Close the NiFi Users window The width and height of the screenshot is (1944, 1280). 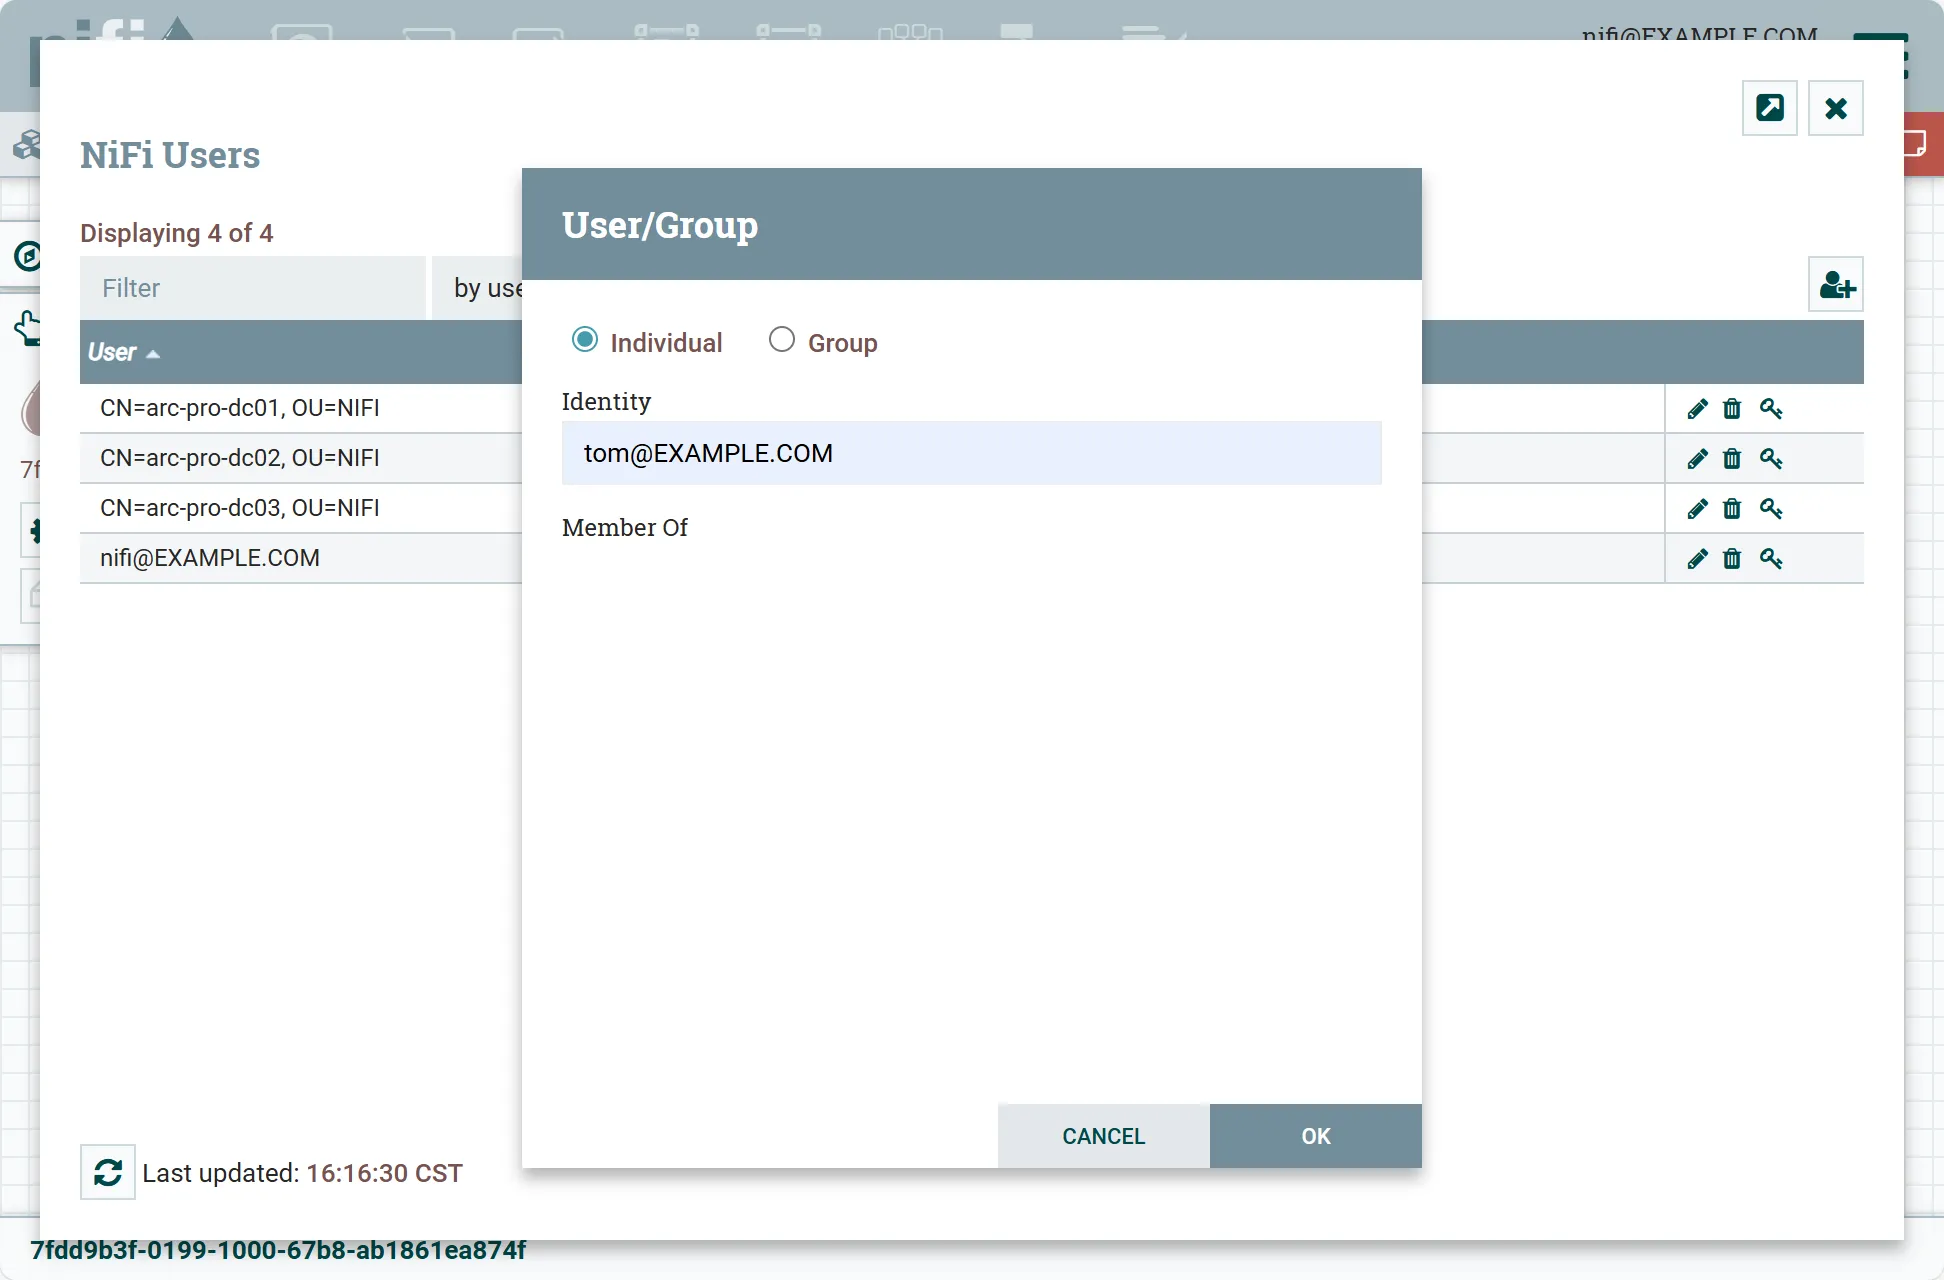point(1835,108)
